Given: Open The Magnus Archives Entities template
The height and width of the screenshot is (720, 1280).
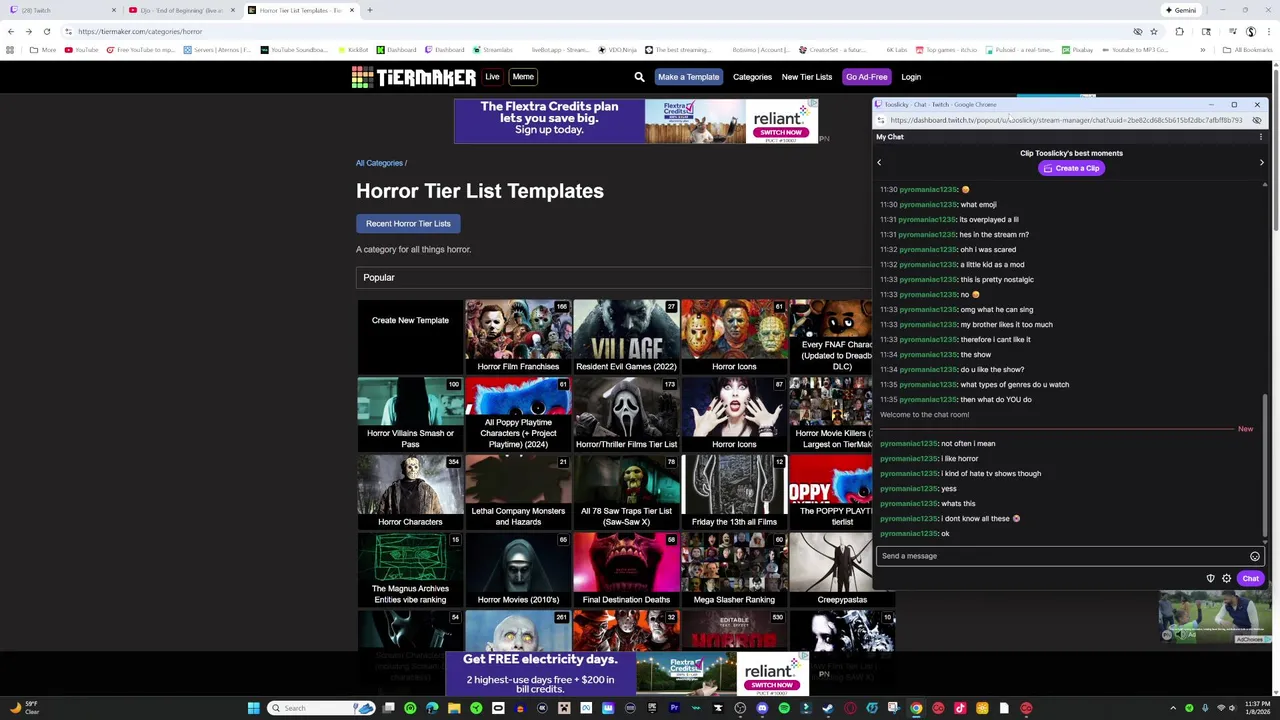Looking at the screenshot, I should [x=410, y=570].
